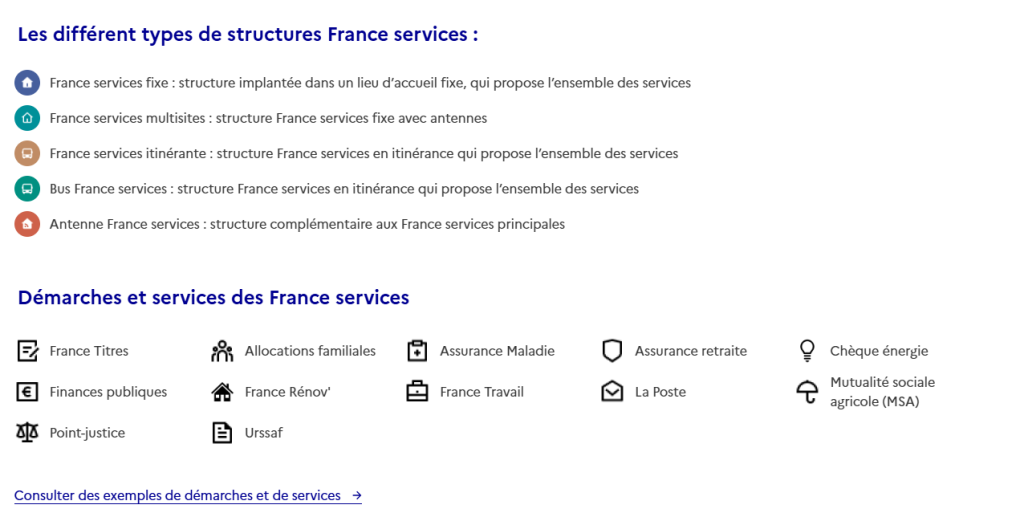Click the La Poste envelope icon
This screenshot has width=1024, height=517.
tap(612, 392)
